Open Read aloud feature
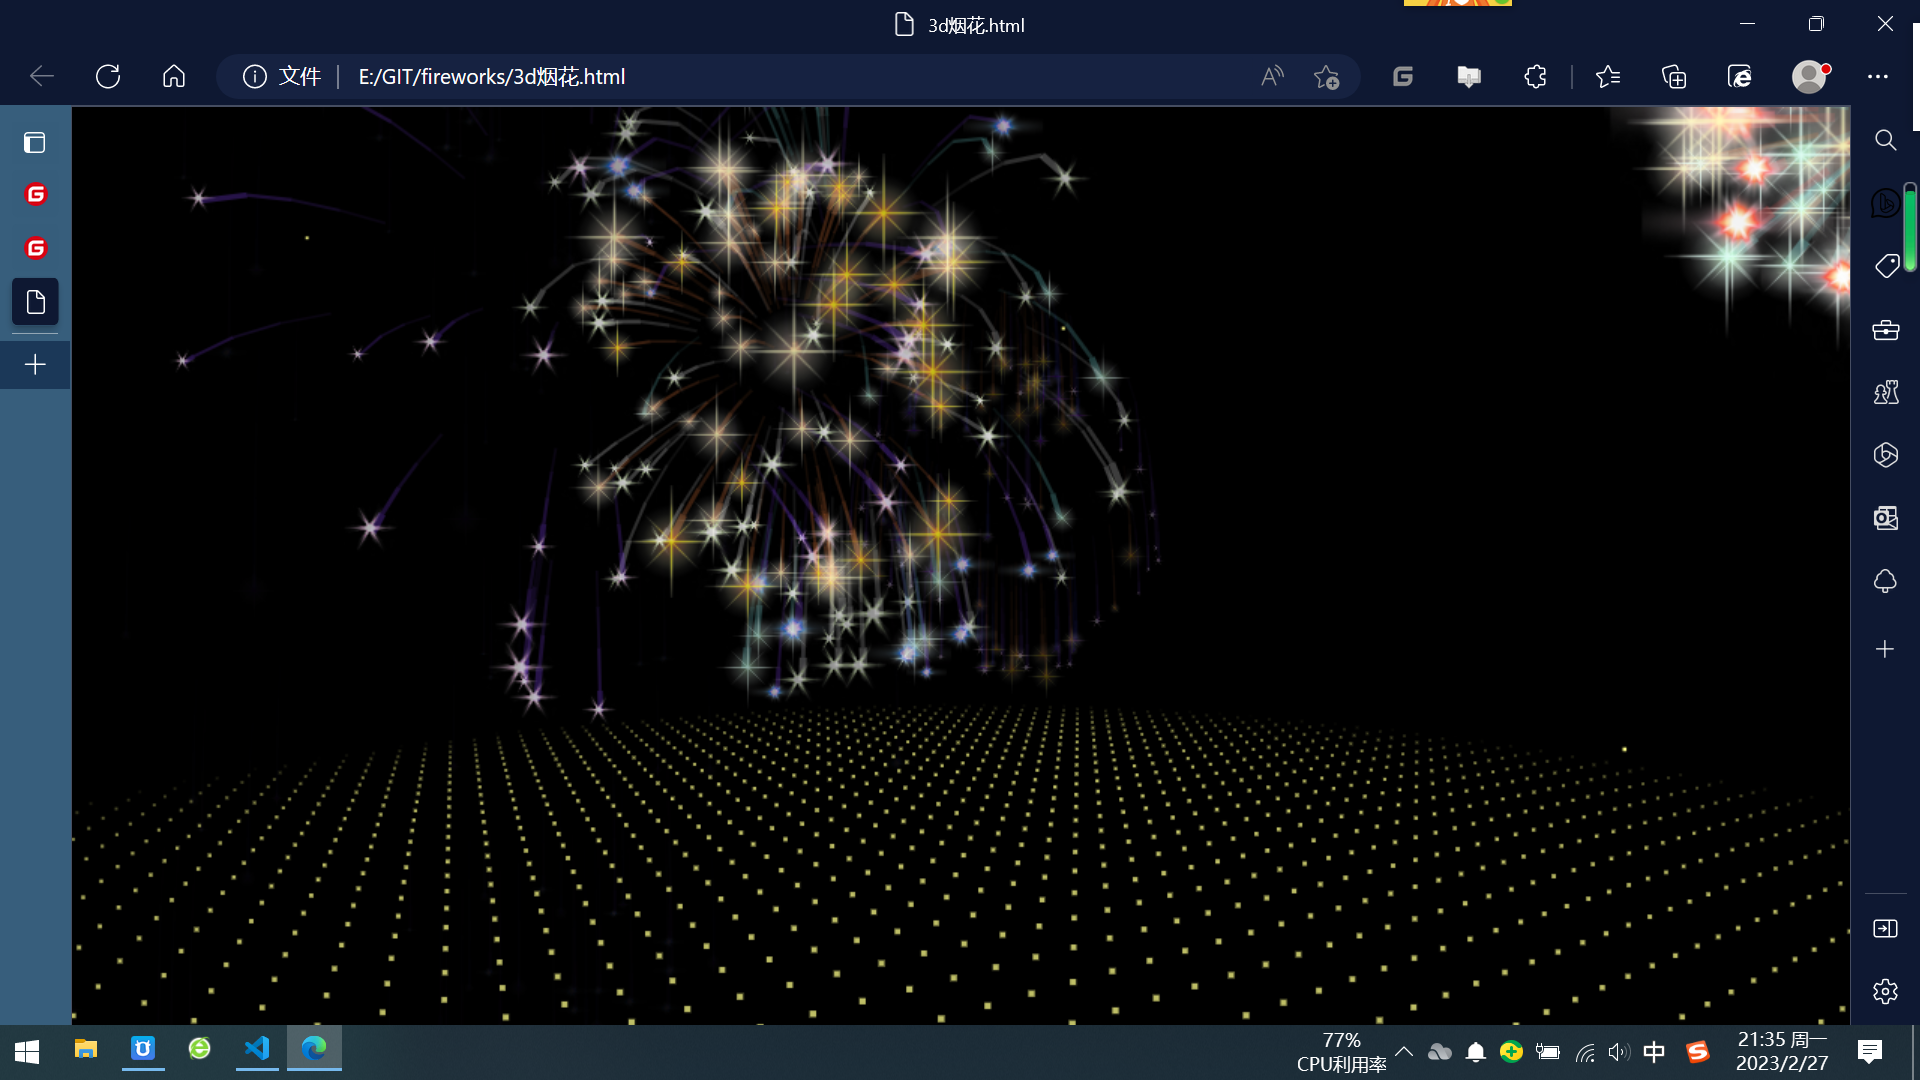 [1272, 77]
